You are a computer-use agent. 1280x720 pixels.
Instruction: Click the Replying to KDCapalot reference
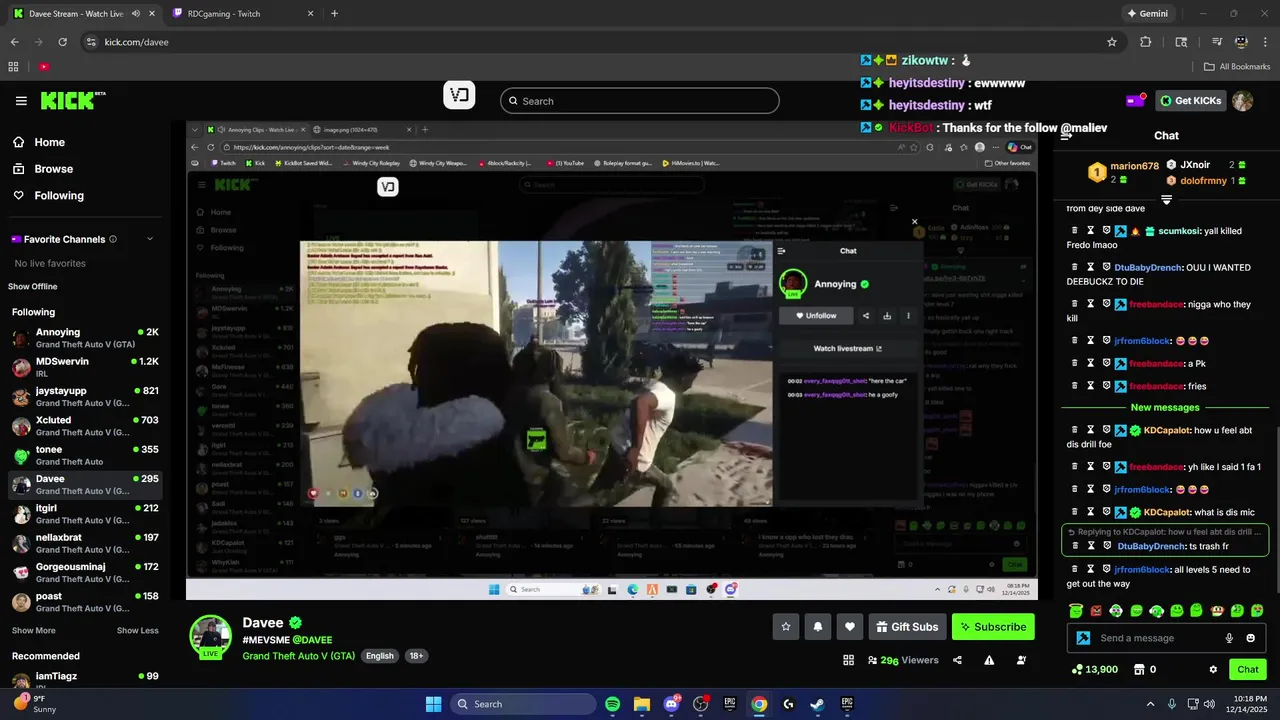point(1165,532)
